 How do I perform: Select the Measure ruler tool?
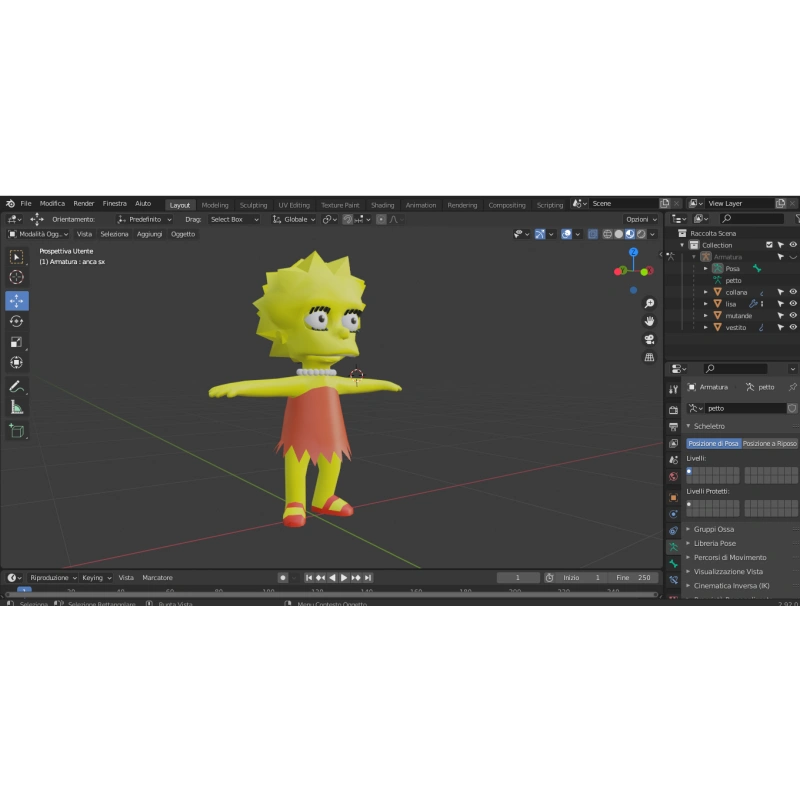(17, 407)
